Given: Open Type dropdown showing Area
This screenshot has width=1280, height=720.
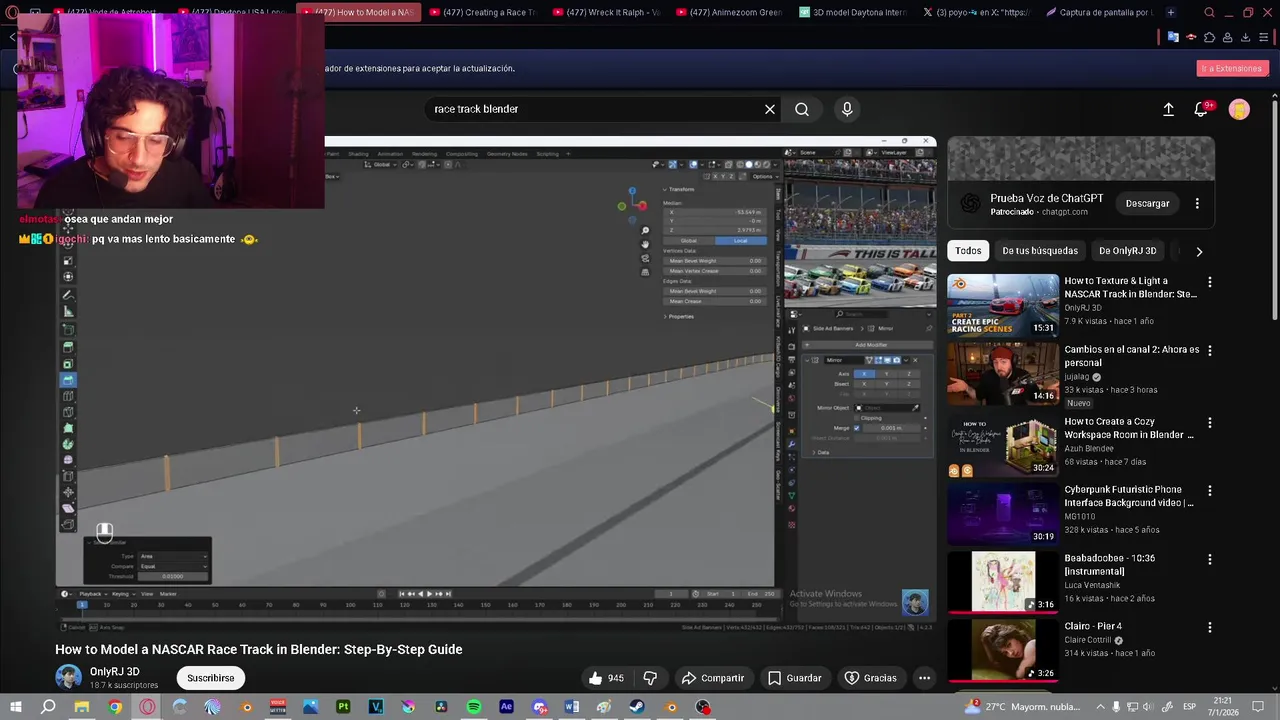Looking at the screenshot, I should pyautogui.click(x=172, y=556).
